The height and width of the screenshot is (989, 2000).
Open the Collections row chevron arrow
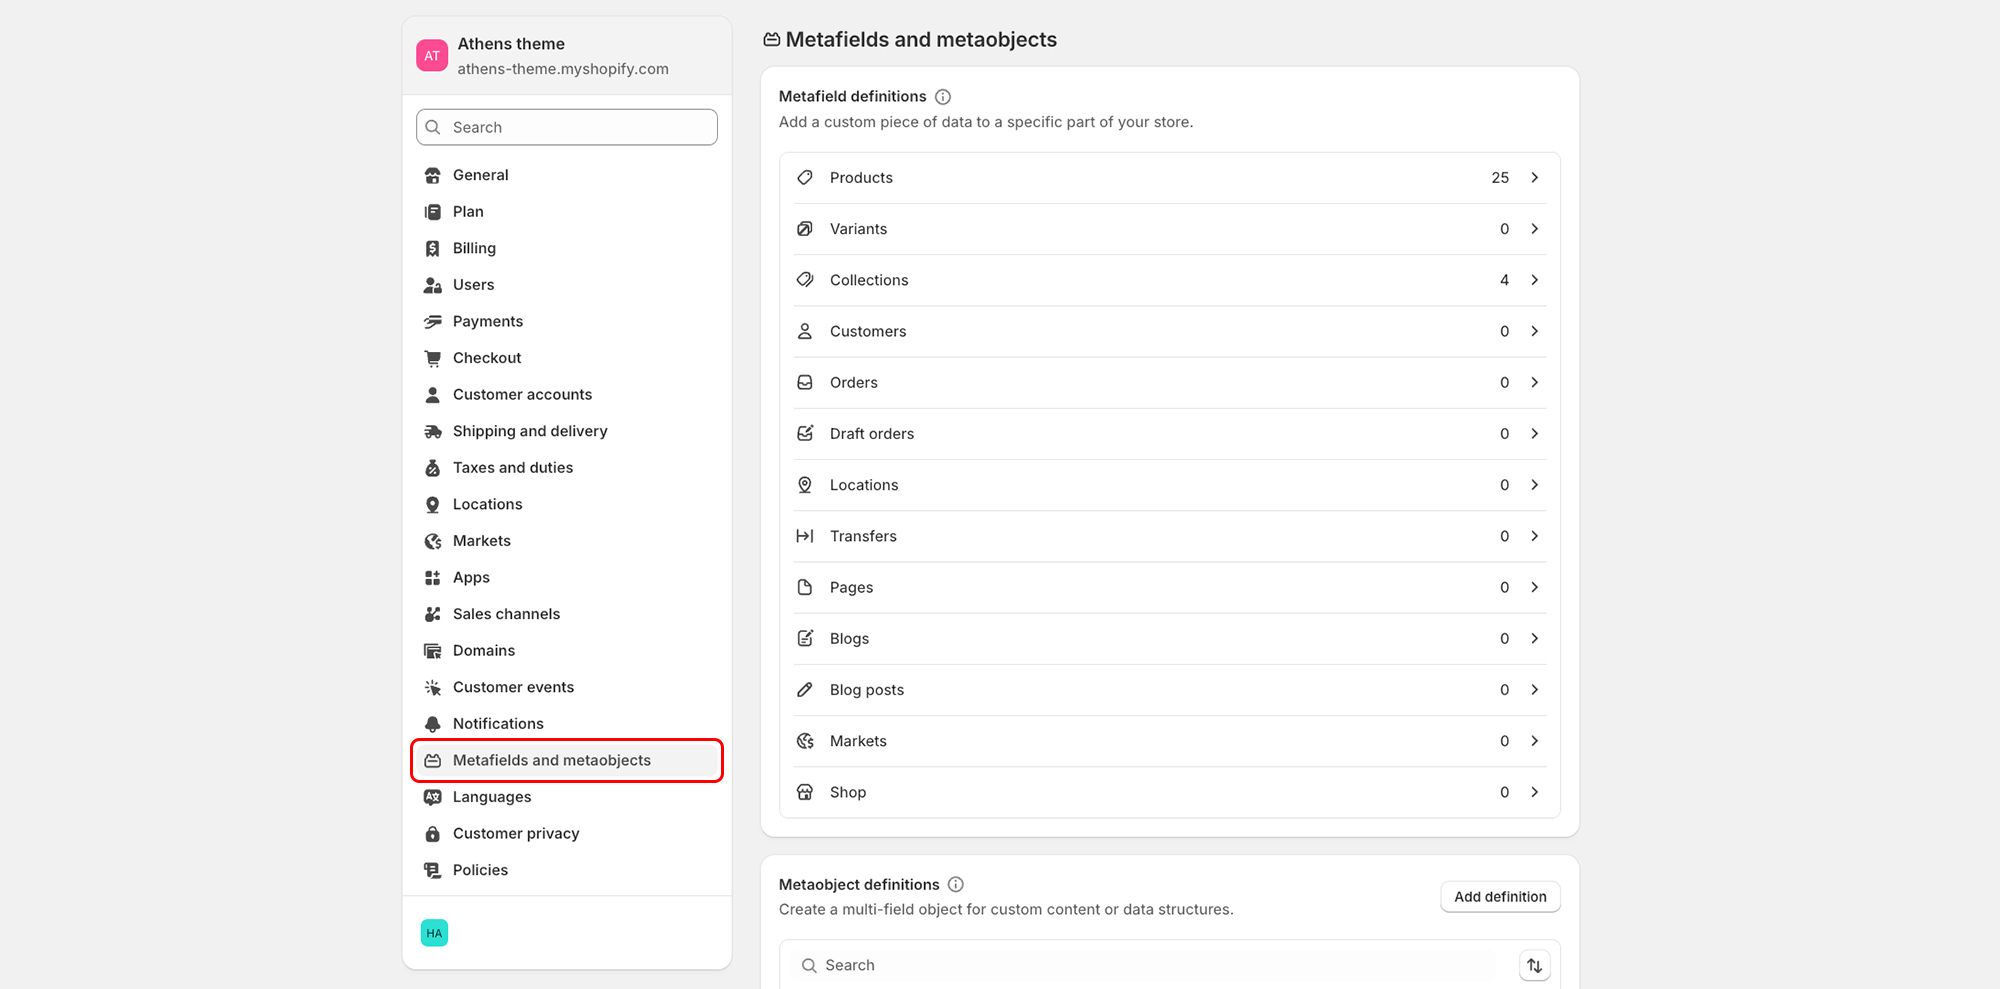tap(1535, 280)
